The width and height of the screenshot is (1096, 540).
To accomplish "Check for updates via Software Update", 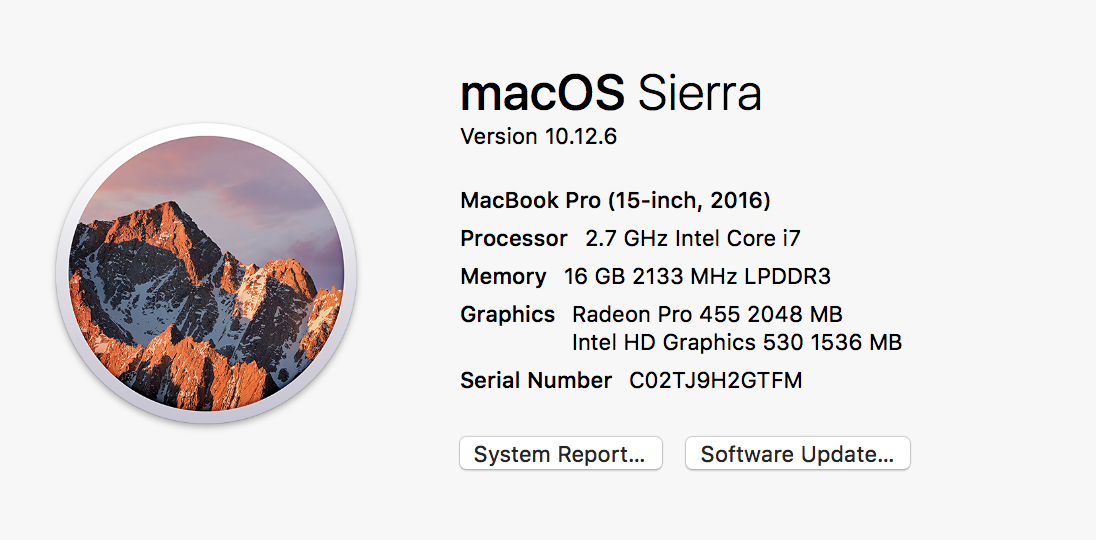I will pyautogui.click(x=797, y=454).
